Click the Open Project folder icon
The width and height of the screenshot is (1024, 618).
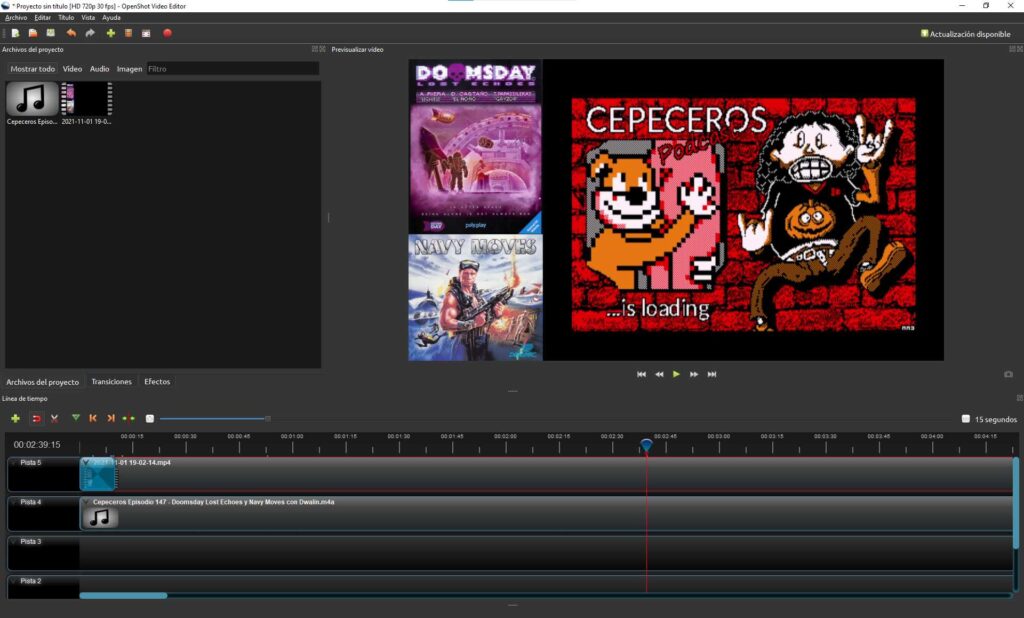click(x=33, y=33)
